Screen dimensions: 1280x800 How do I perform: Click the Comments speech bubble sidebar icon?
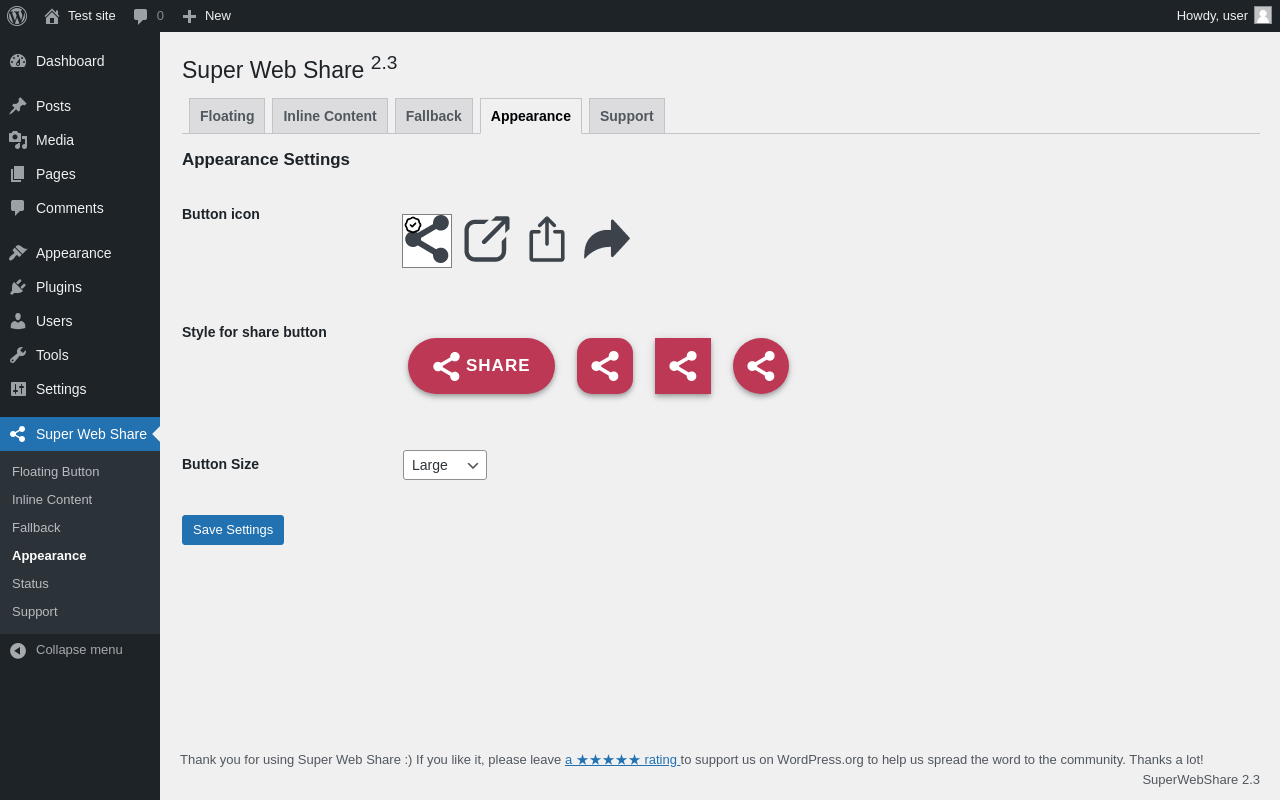[x=18, y=208]
